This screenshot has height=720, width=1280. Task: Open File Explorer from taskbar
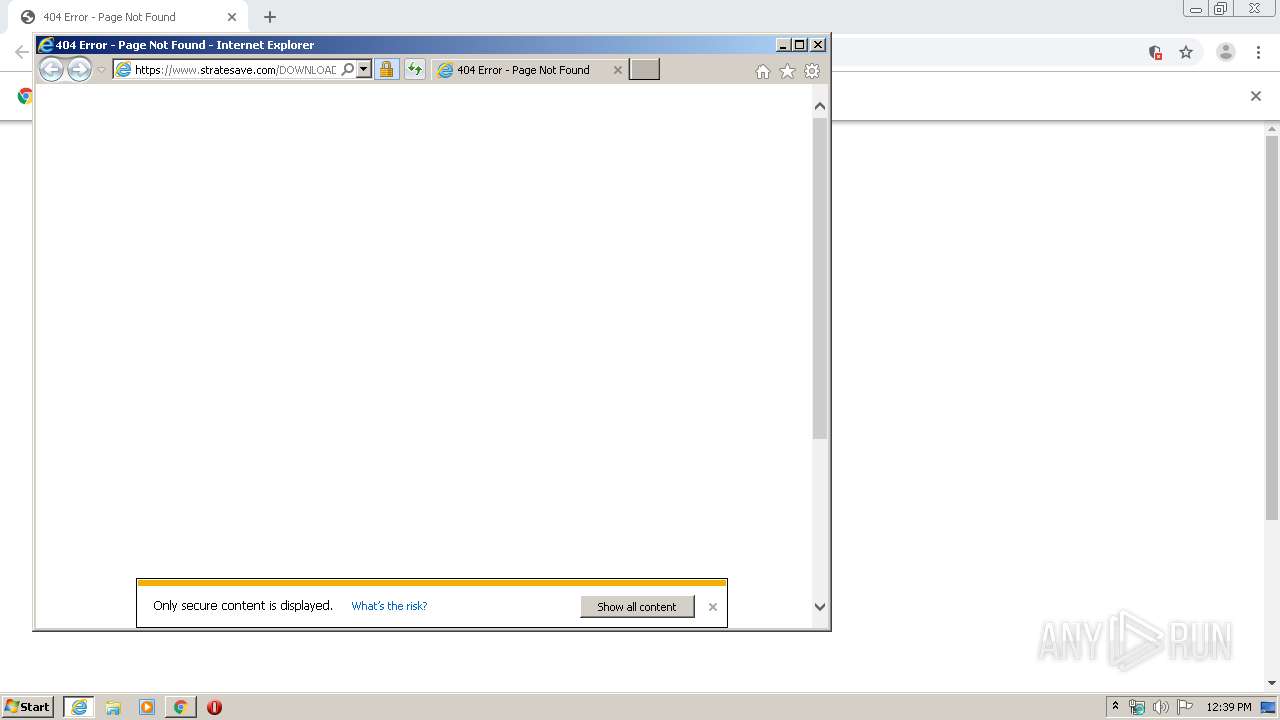coord(113,707)
